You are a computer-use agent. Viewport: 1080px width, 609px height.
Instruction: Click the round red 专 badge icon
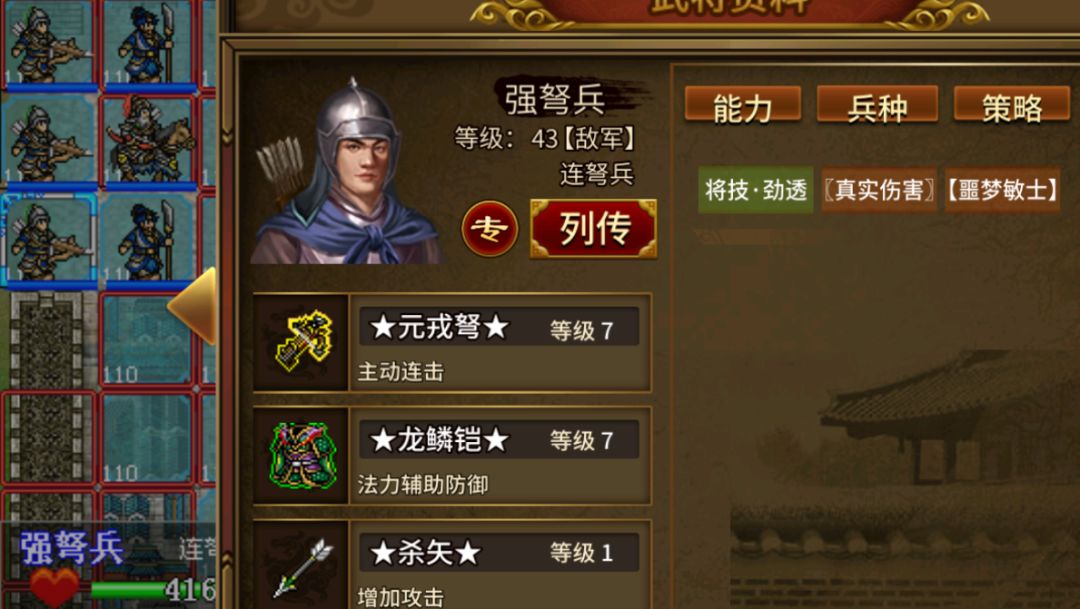[489, 229]
